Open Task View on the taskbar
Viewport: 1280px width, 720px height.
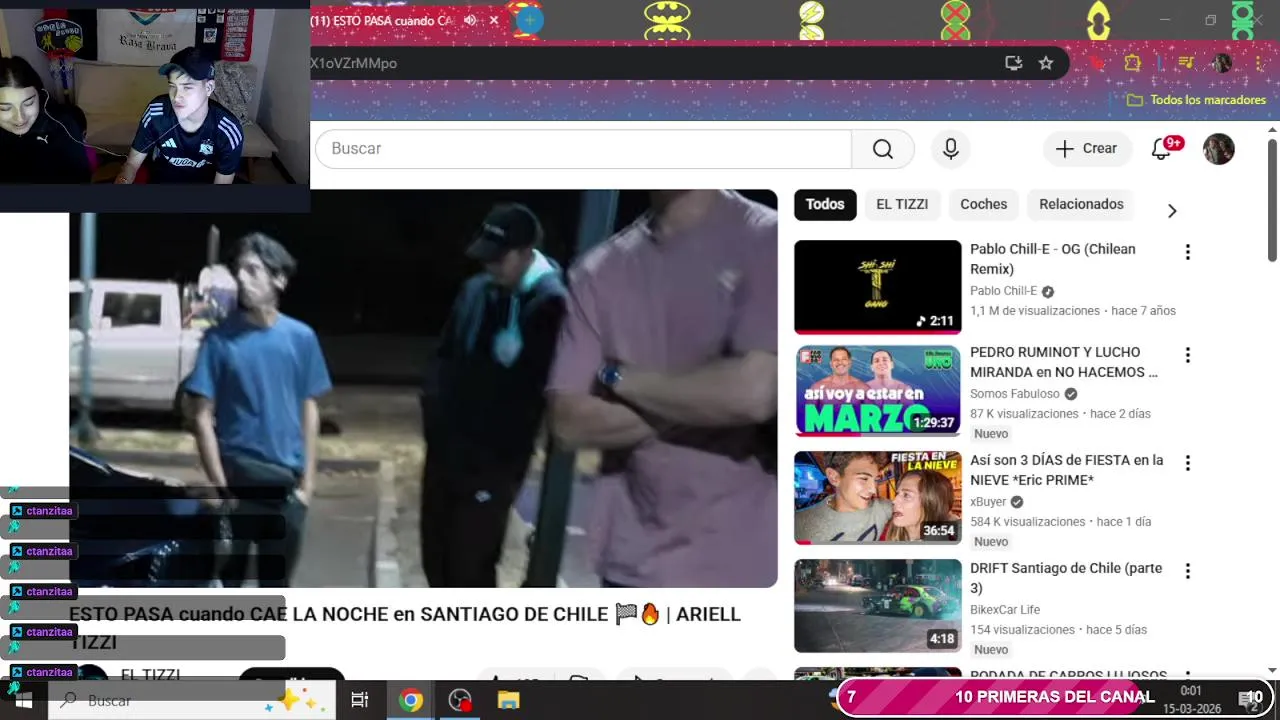click(360, 700)
